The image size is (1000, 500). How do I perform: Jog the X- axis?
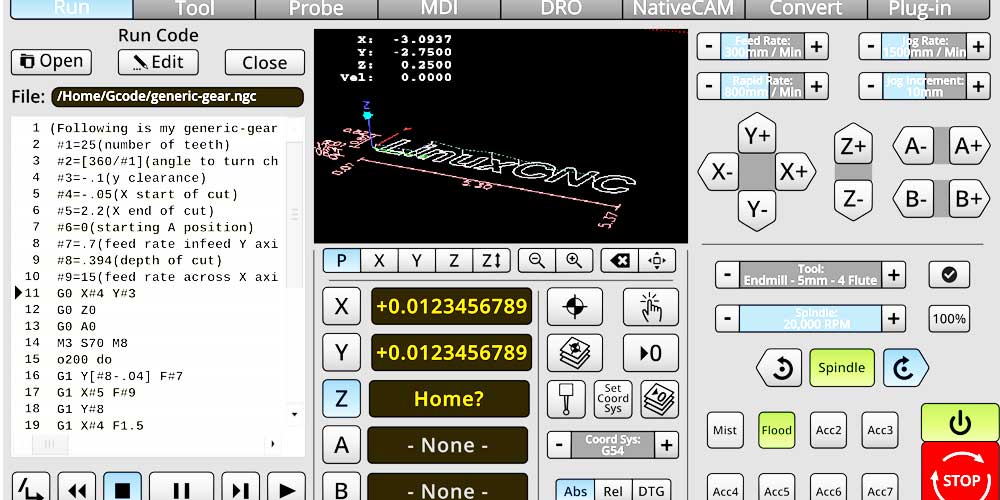[x=719, y=172]
